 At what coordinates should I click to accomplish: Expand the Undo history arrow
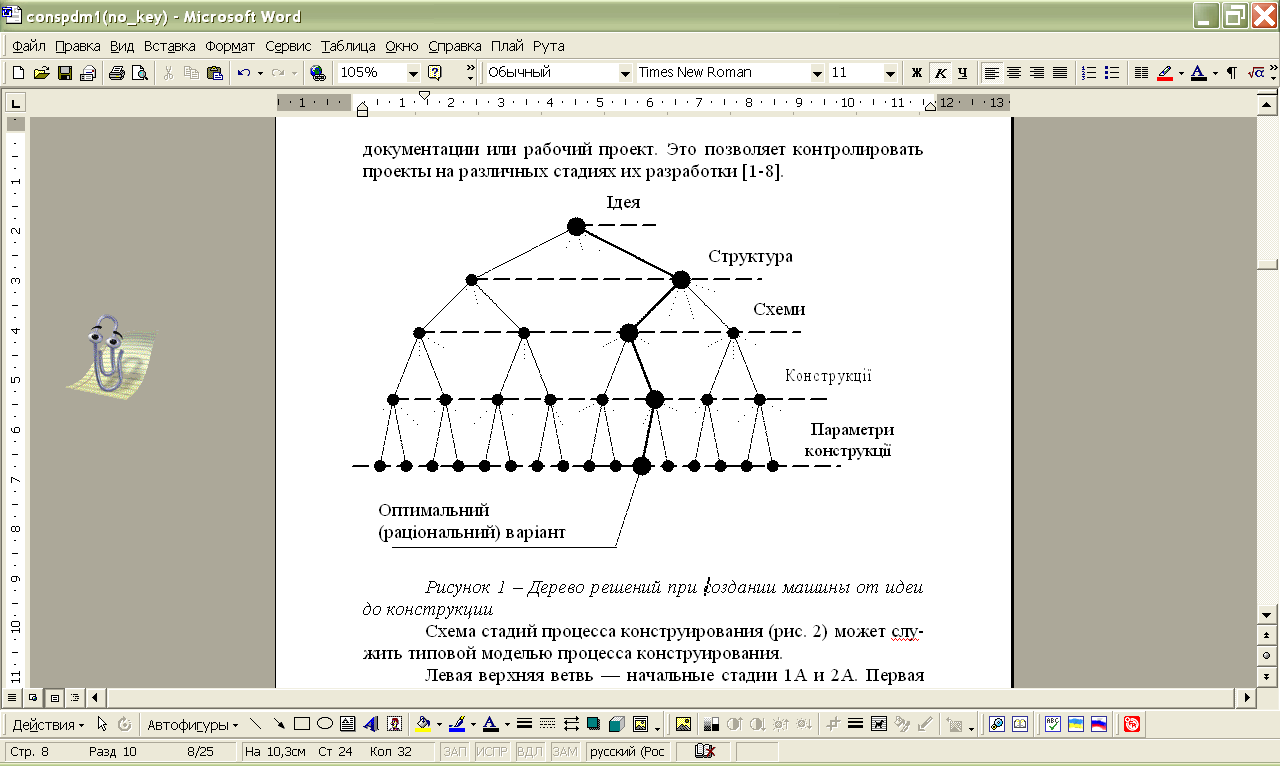point(260,73)
